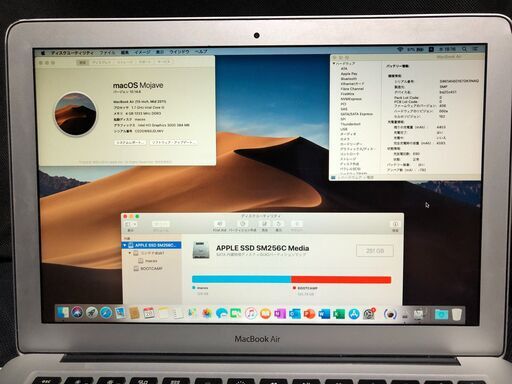Click the Restore toolbar icon in Disk Utility
512x384 pixels.
[279, 224]
